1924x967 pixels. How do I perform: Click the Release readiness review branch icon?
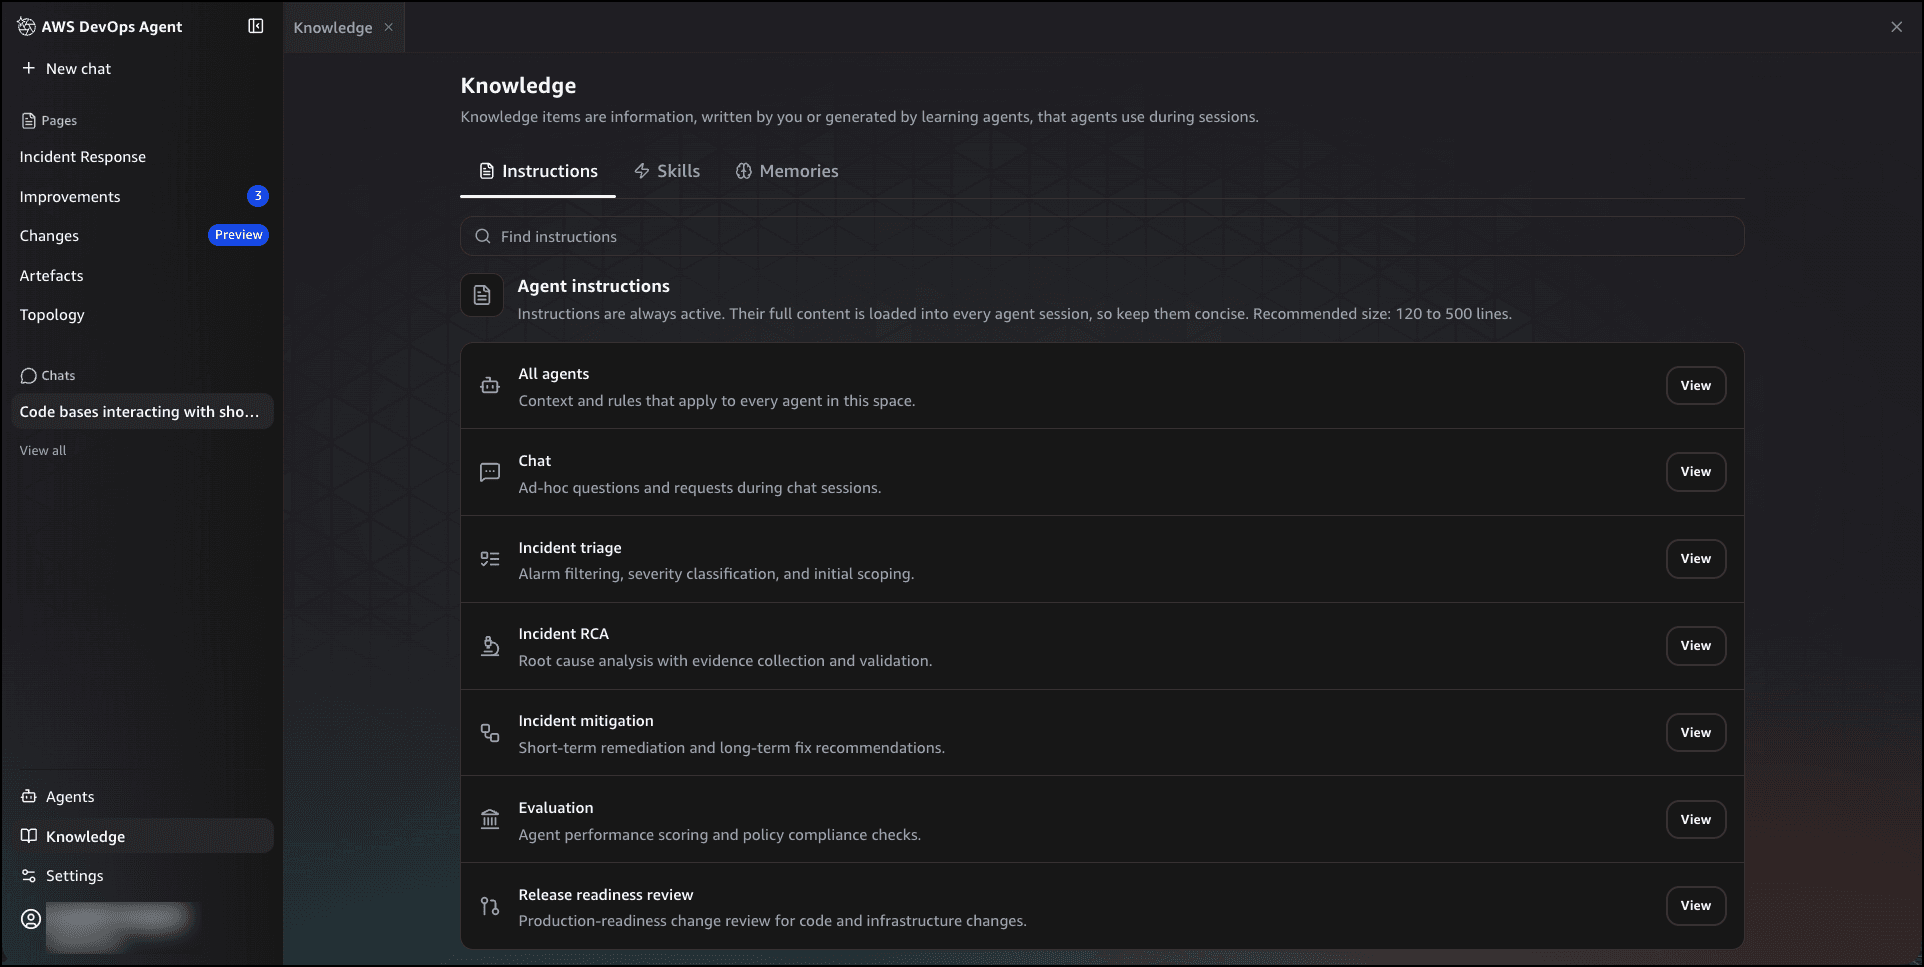[x=490, y=906]
